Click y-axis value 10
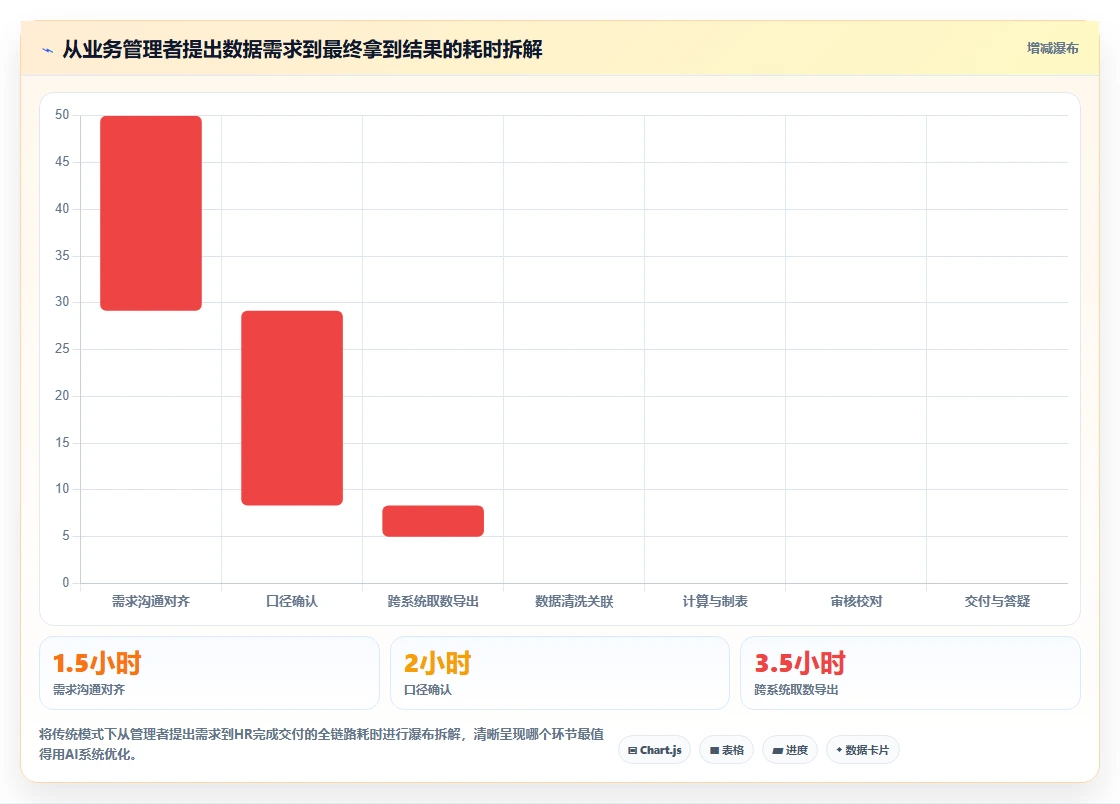The width and height of the screenshot is (1120, 804). [x=62, y=489]
